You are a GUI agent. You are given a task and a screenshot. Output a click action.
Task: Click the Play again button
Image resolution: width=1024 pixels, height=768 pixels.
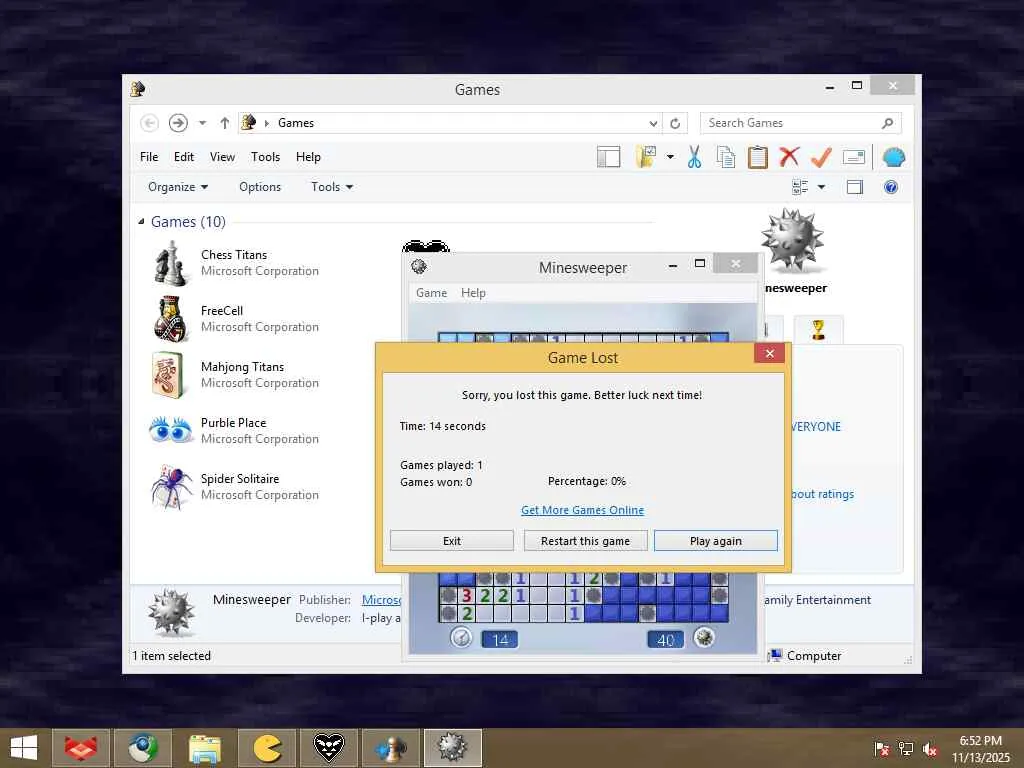click(x=716, y=541)
